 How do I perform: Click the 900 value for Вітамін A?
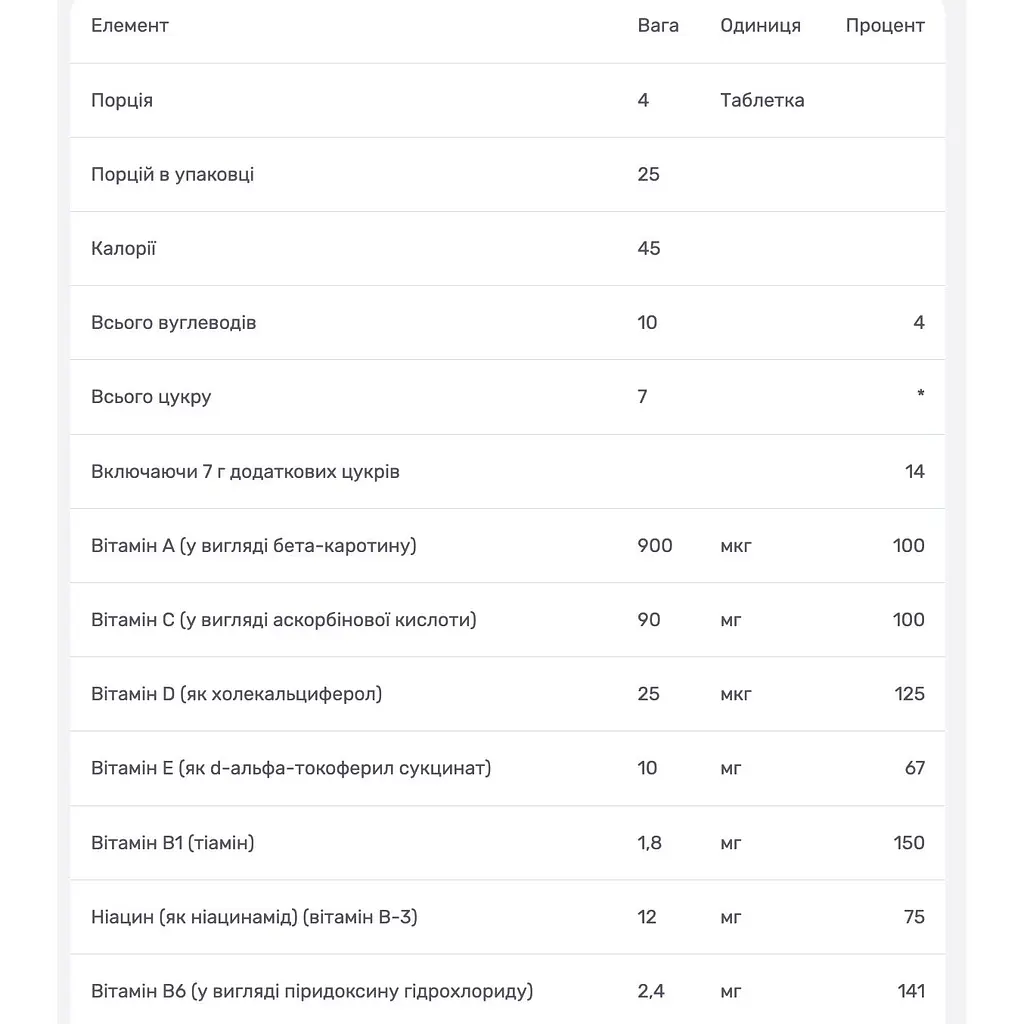[x=654, y=546]
